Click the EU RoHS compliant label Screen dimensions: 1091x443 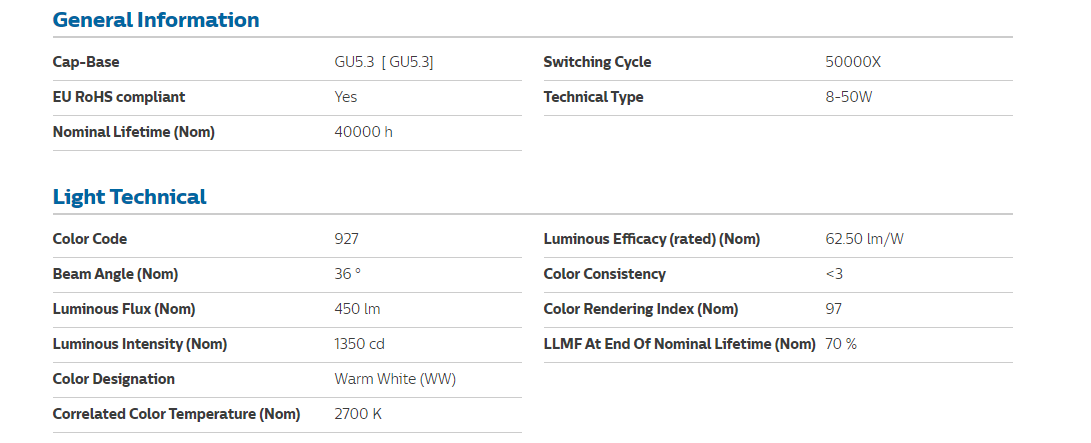click(x=119, y=97)
